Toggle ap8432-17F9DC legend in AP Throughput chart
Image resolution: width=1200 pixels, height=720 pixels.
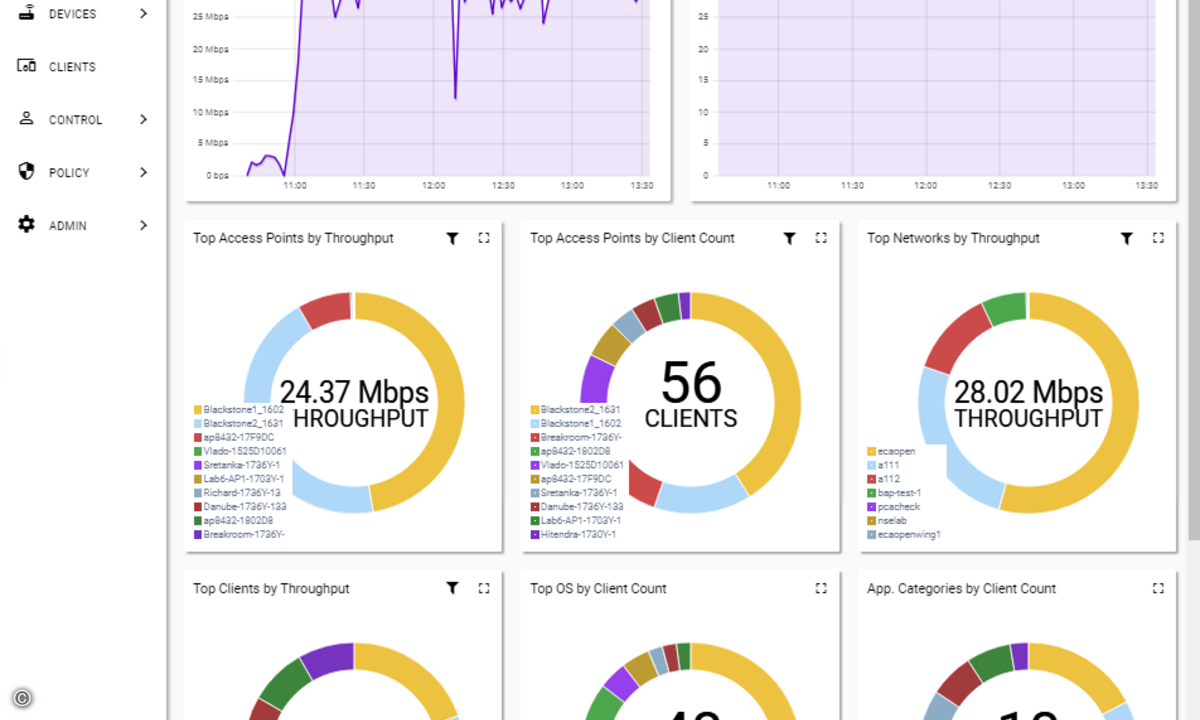pyautogui.click(x=234, y=437)
